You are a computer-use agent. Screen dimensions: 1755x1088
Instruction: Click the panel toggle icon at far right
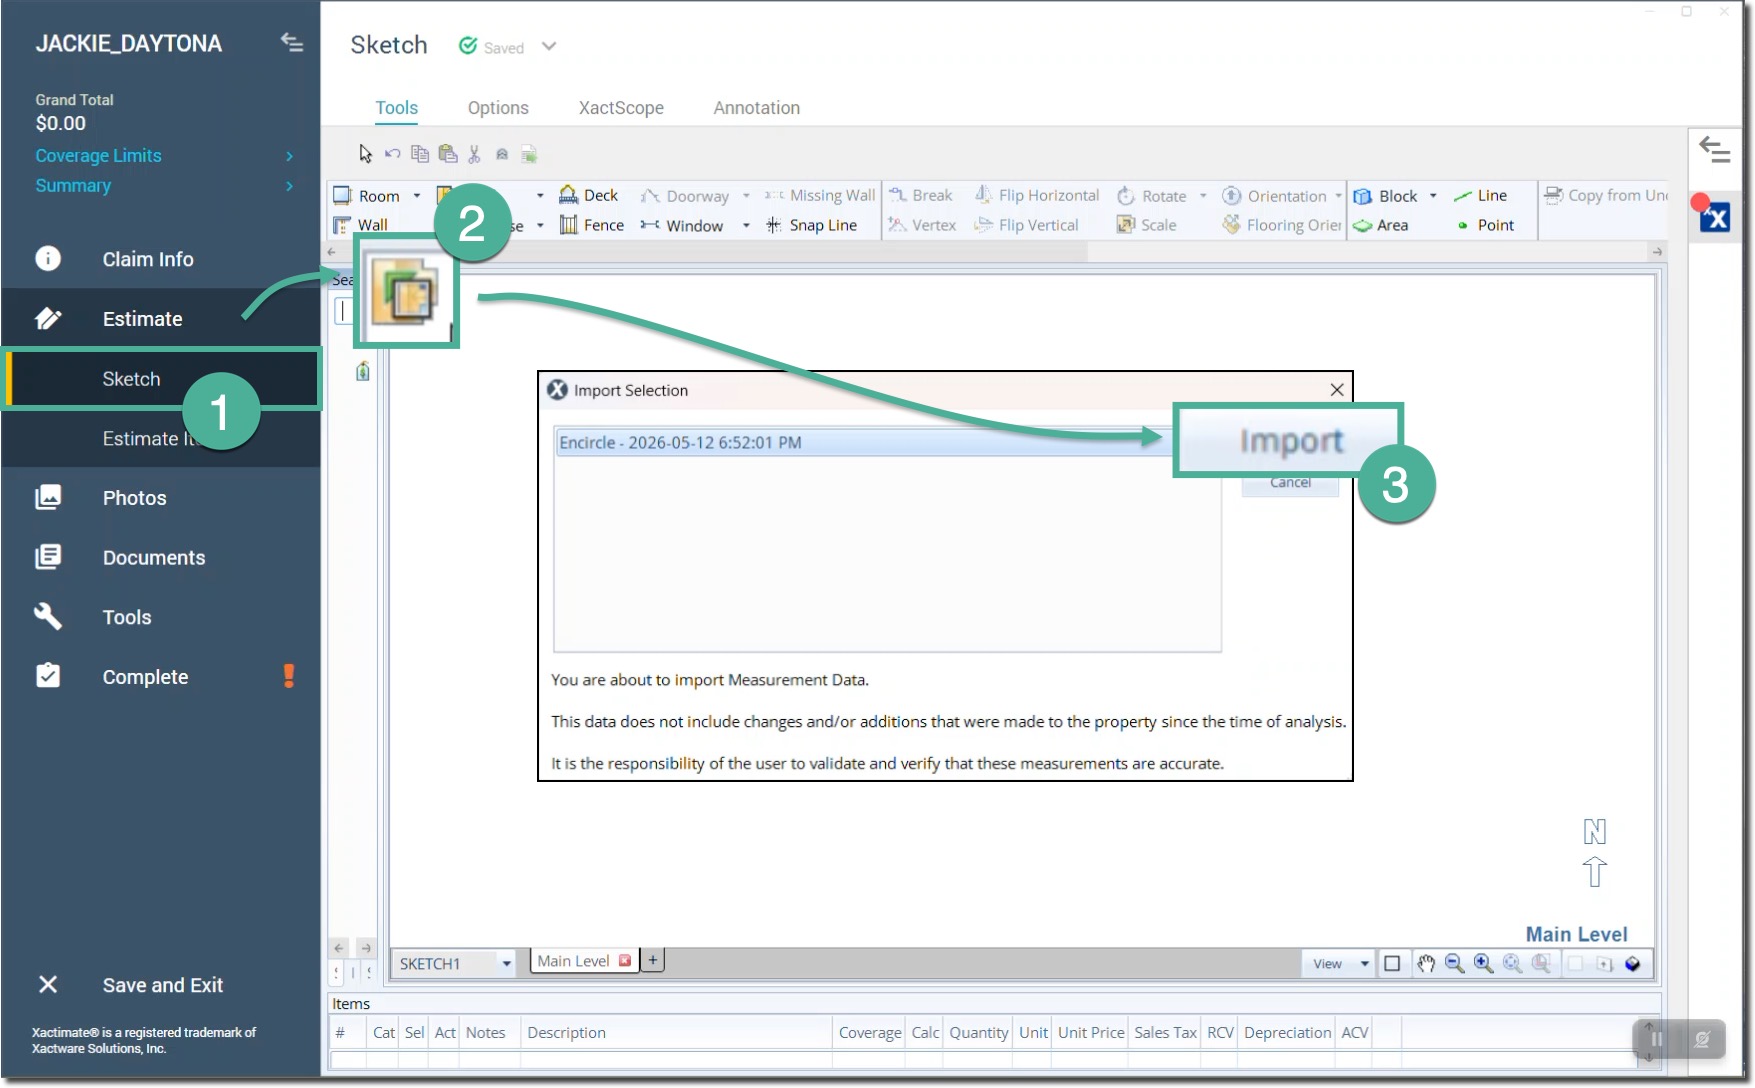[x=1715, y=150]
